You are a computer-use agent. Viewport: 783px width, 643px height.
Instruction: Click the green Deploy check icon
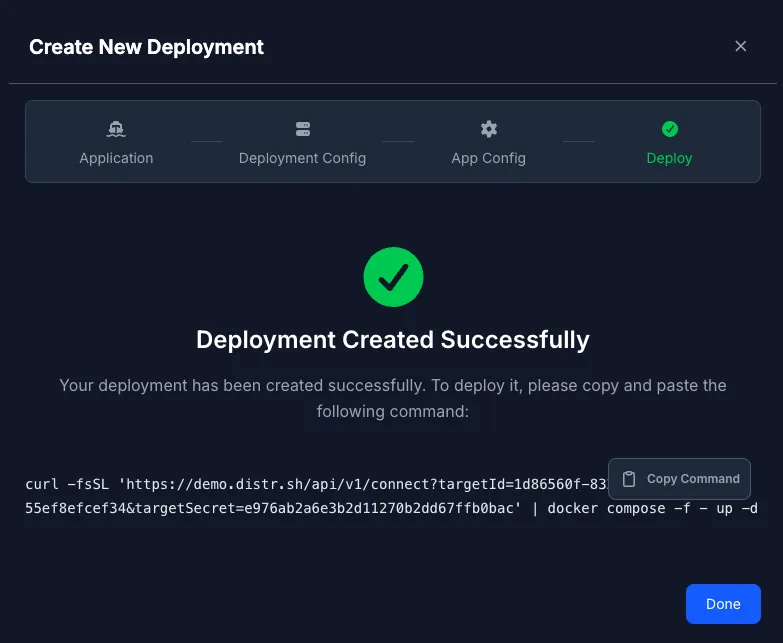669,129
